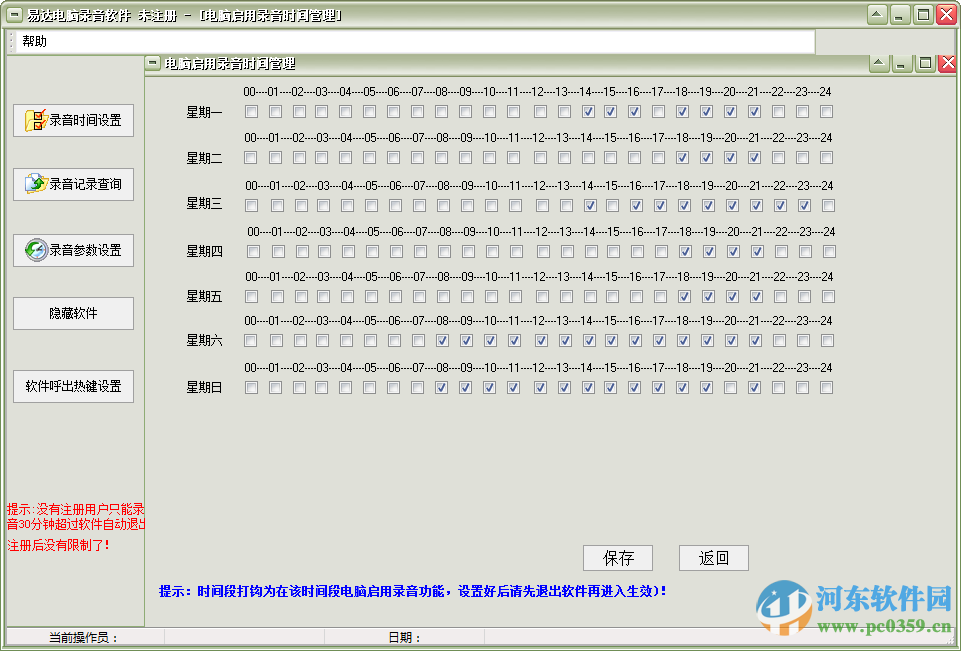Open 软件呼出热键设置 hotkey settings
The image size is (961, 651).
pos(74,386)
